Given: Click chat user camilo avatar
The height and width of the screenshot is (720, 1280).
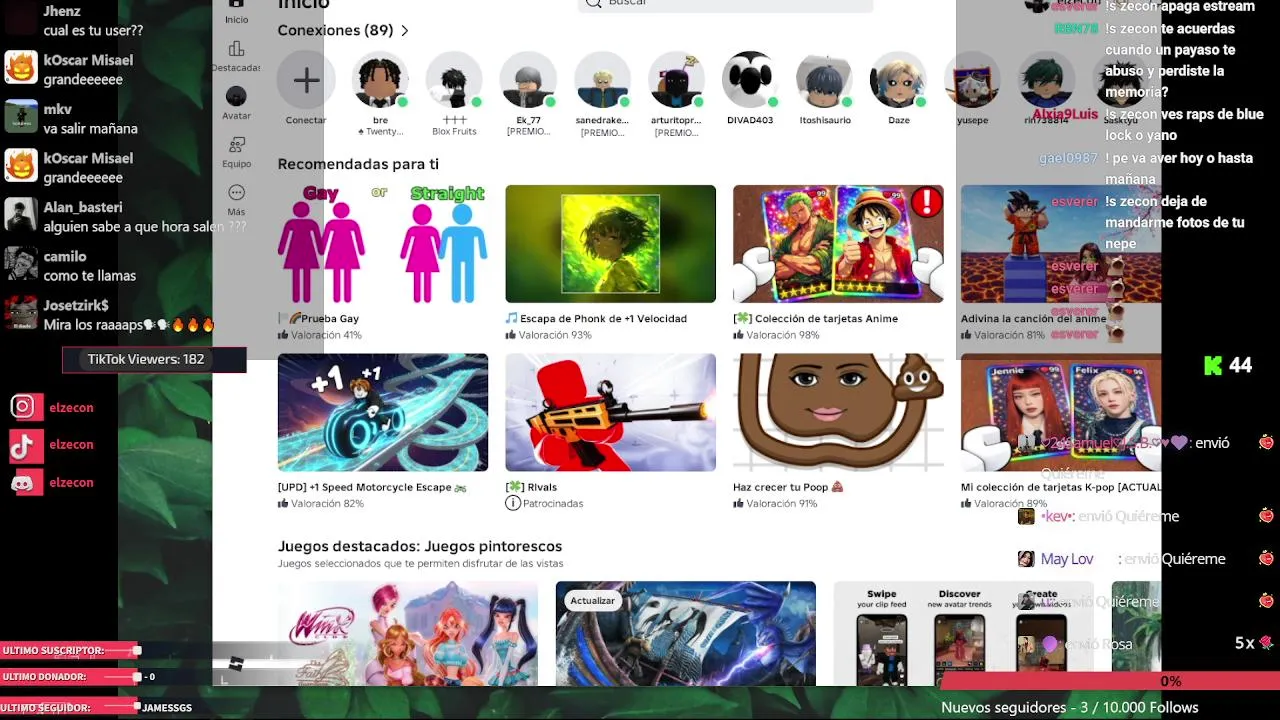Looking at the screenshot, I should [21, 265].
